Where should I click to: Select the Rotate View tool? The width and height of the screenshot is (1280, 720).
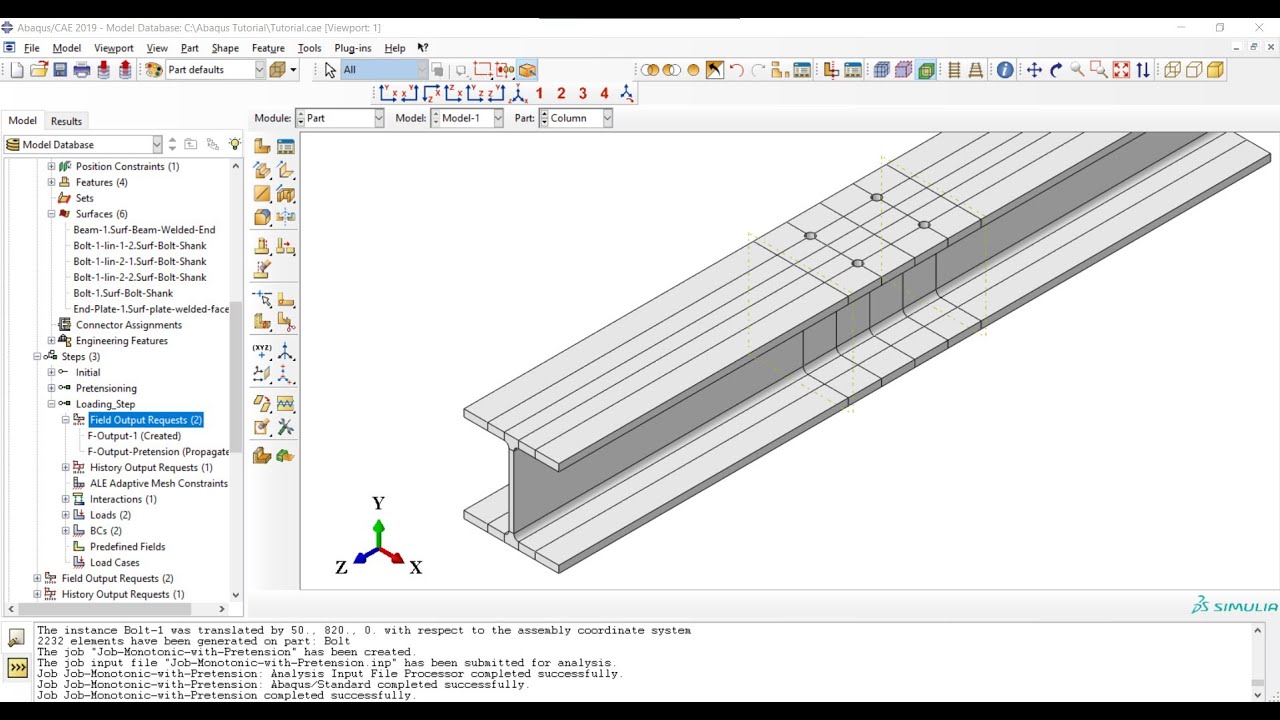1056,70
